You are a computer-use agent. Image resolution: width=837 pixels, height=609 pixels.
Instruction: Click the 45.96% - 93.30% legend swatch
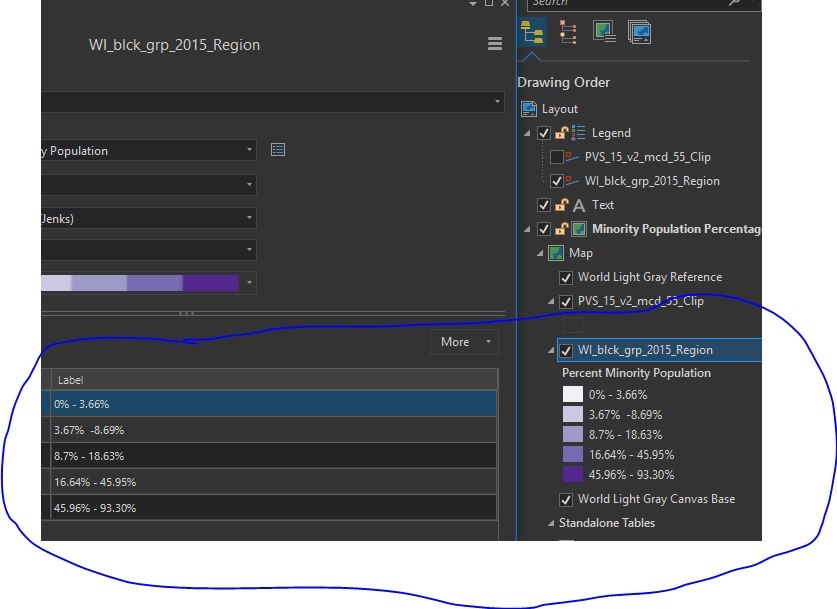[573, 474]
